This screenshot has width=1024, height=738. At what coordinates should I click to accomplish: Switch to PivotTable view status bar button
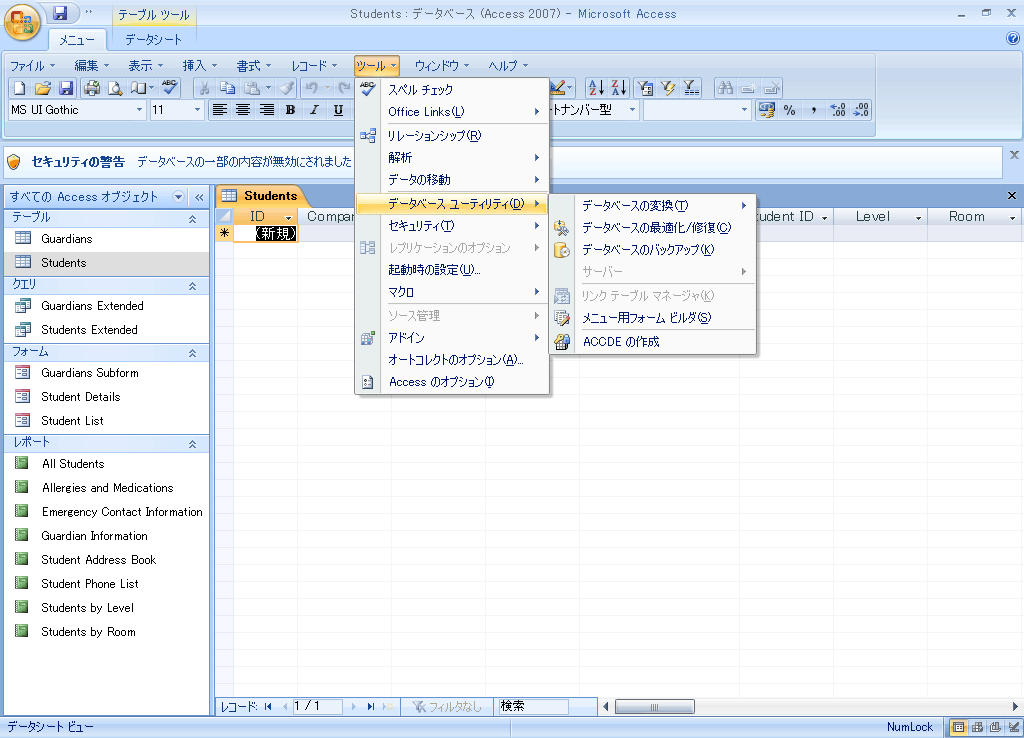[977, 727]
